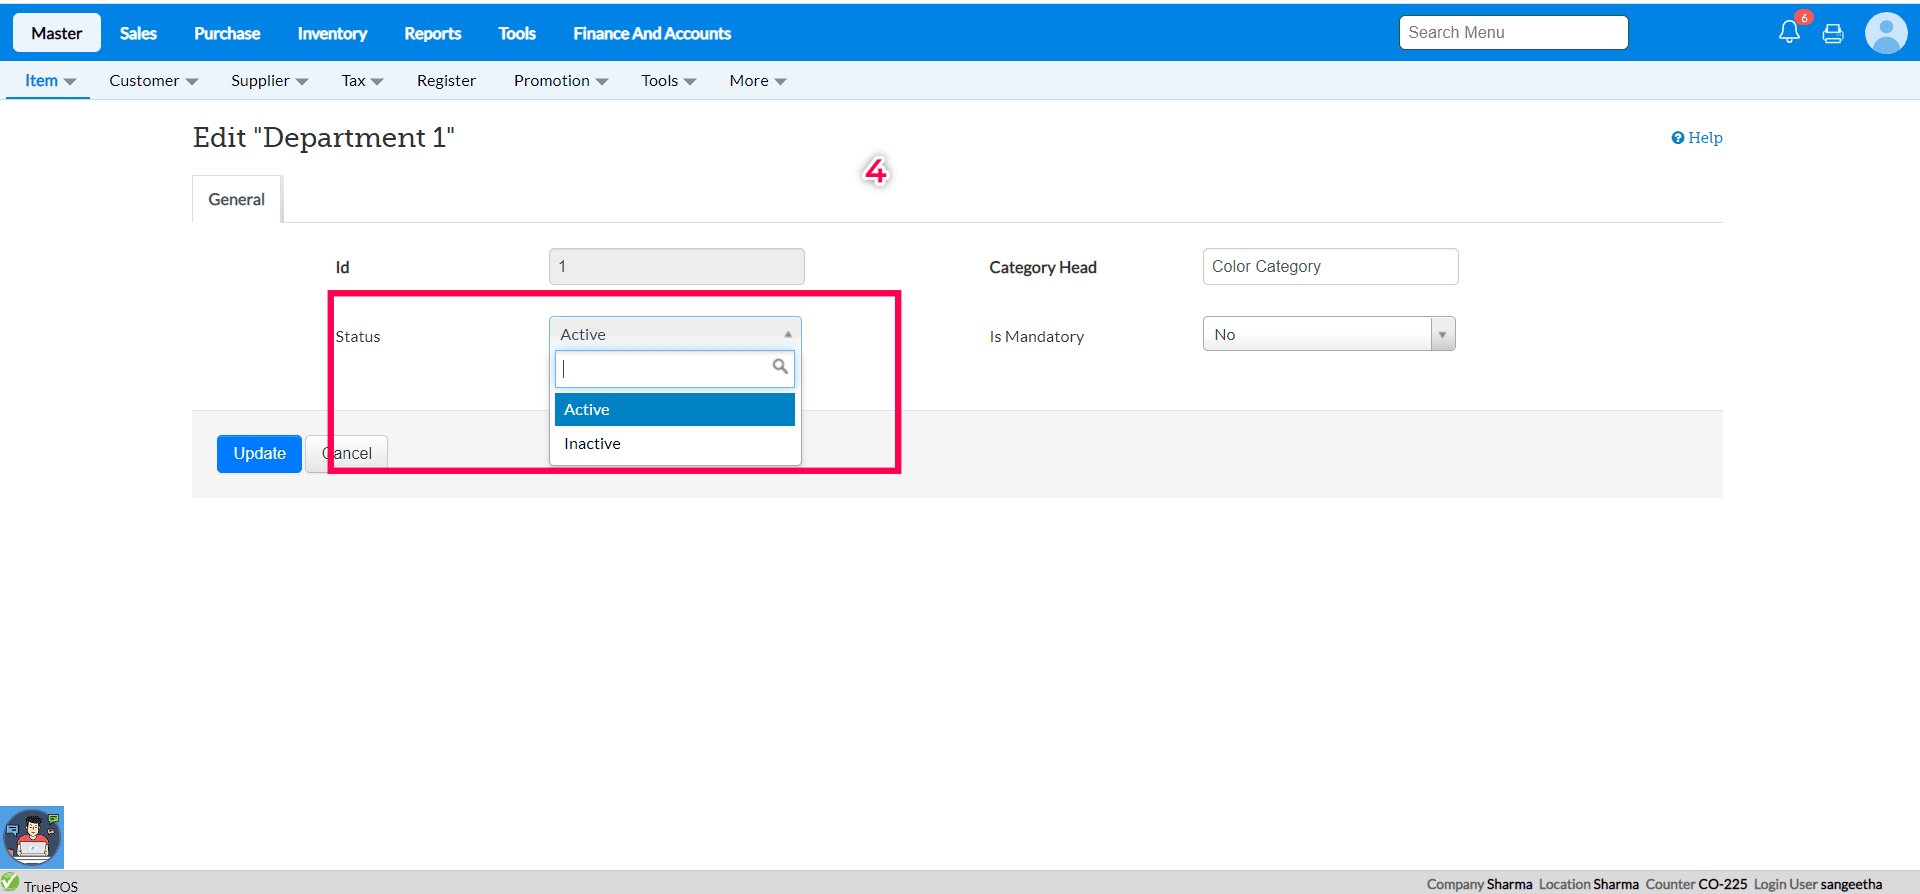Viewport: 1920px width, 894px height.
Task: Open the support chat assistant icon
Action: (32, 837)
